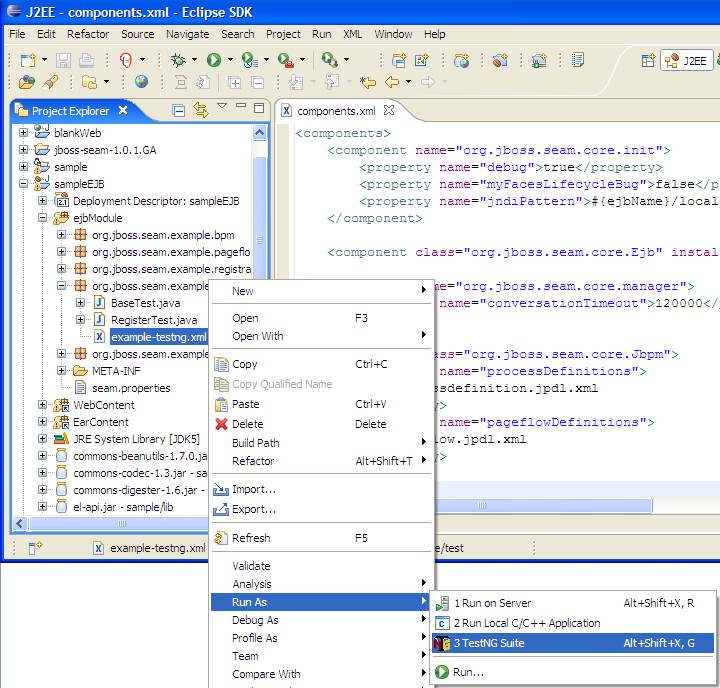The height and width of the screenshot is (688, 720).
Task: Click the Open Web Browser globe icon
Action: 141,82
